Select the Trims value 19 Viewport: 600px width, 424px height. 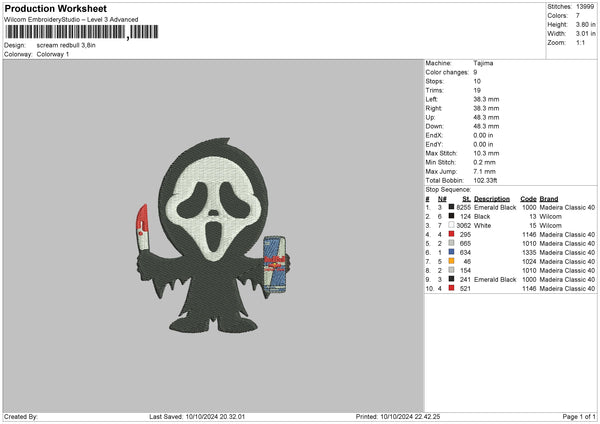(x=477, y=90)
